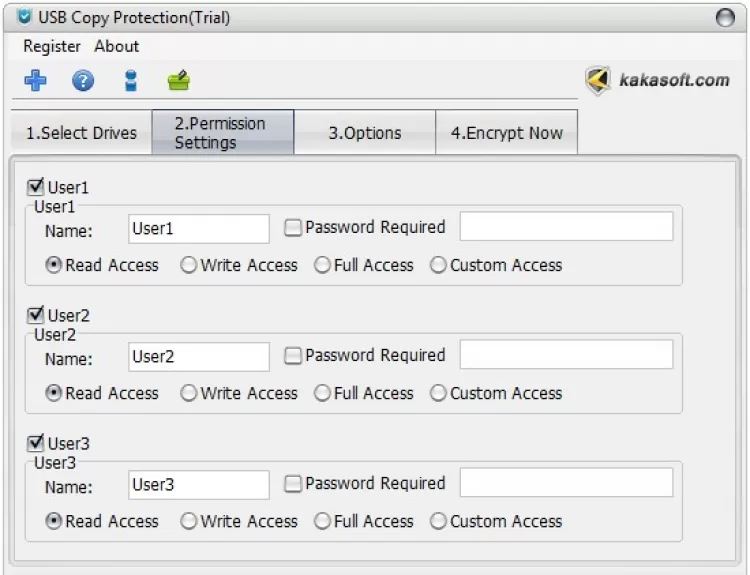The image size is (750, 575).
Task: Enable Password Required for User2
Action: 293,356
